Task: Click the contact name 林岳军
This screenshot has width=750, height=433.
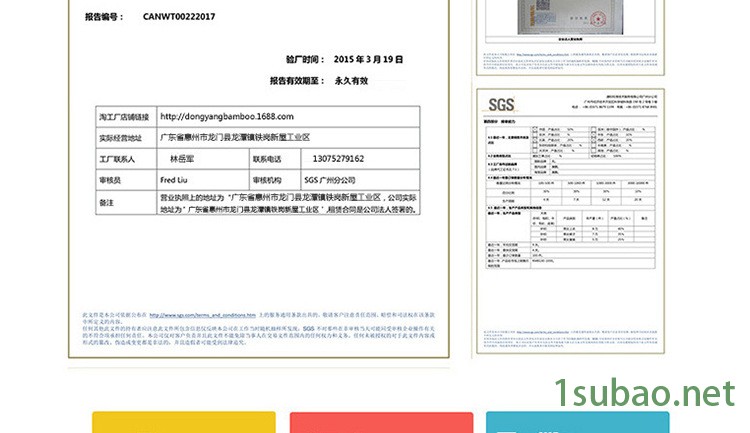Action: 183,159
